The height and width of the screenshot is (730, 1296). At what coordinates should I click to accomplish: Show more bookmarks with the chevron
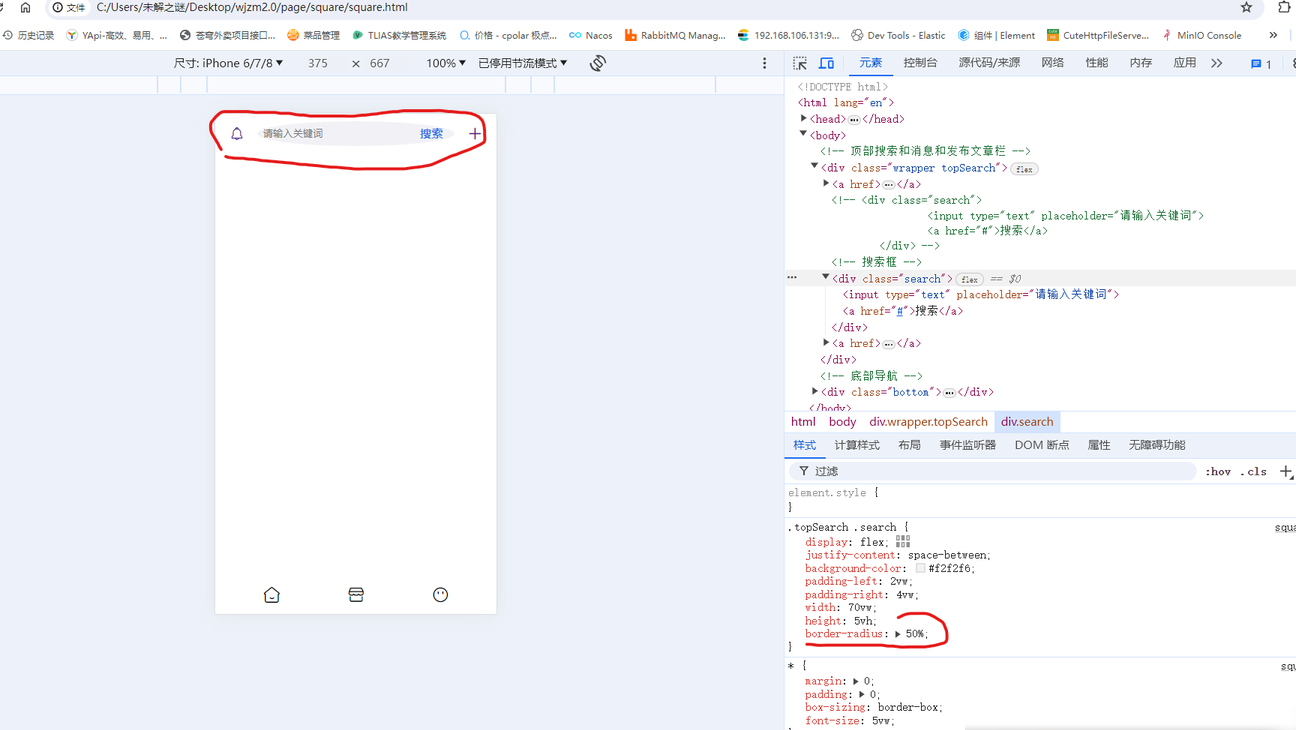[x=1273, y=35]
